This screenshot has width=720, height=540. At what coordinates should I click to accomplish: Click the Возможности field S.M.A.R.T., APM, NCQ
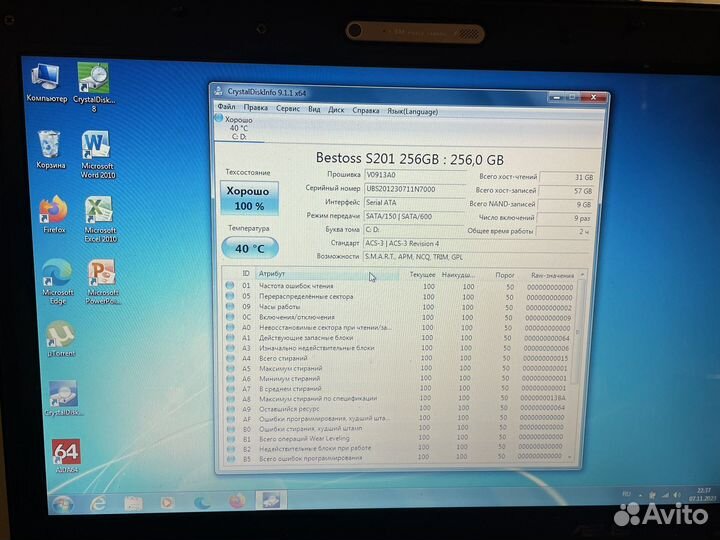(475, 257)
